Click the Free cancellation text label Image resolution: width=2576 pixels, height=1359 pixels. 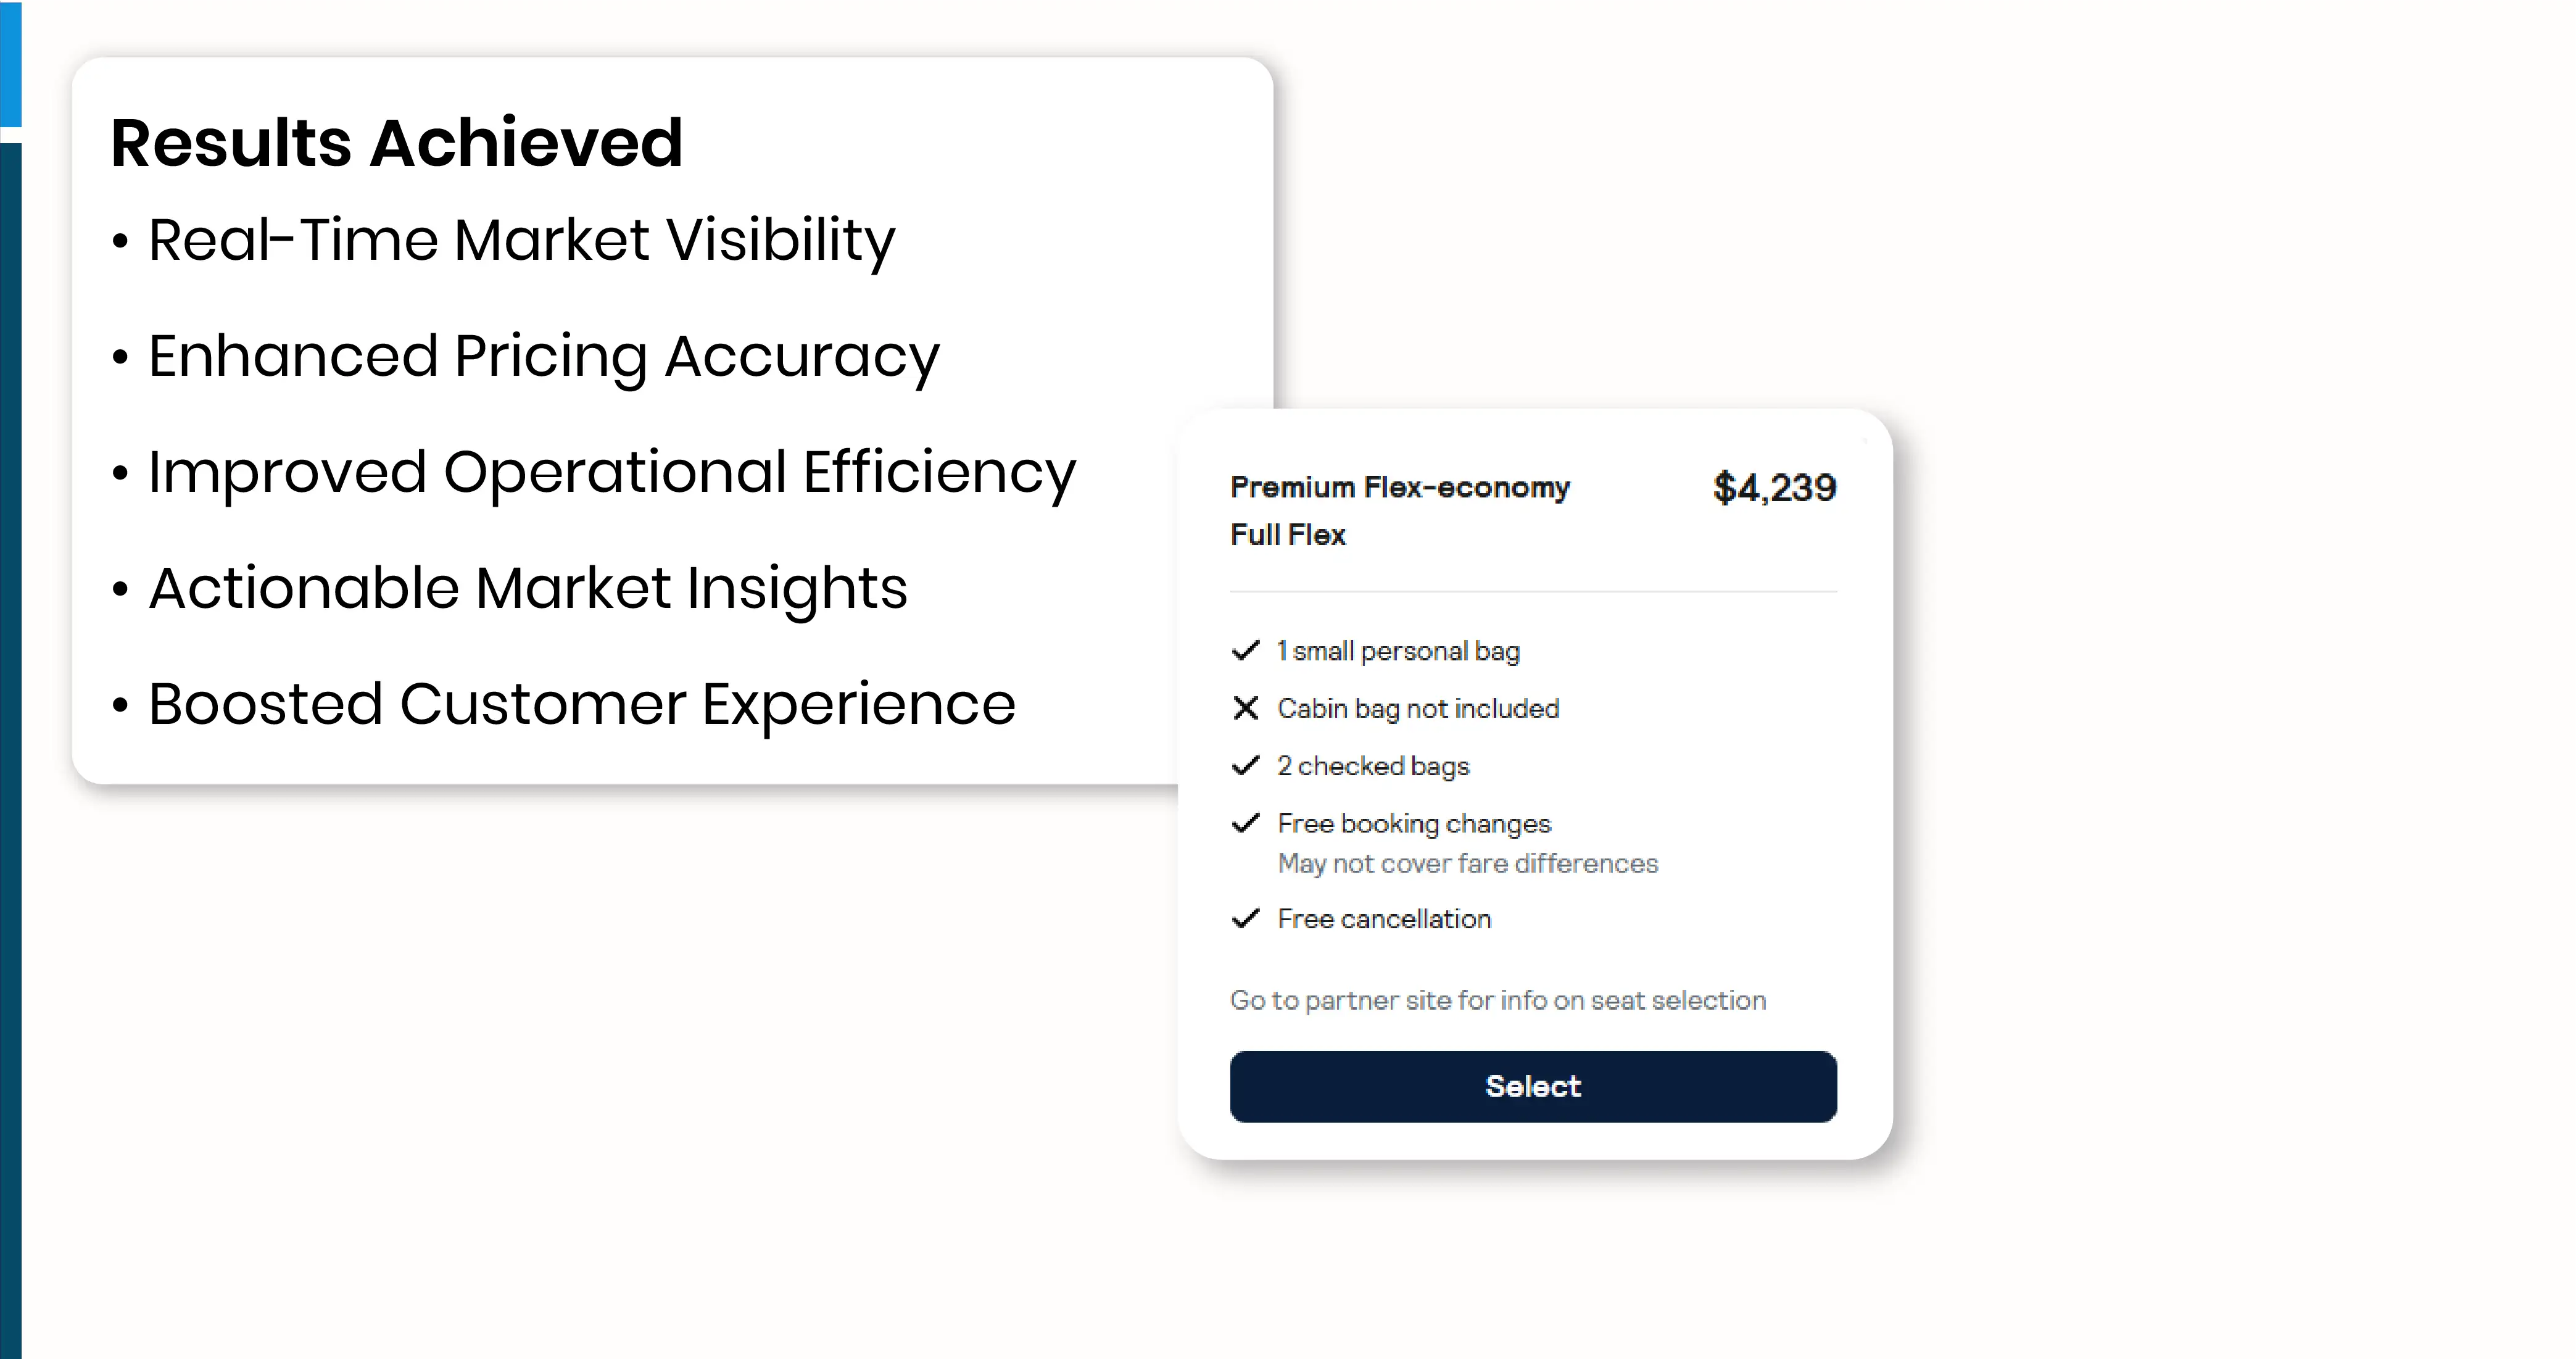[x=1384, y=919]
